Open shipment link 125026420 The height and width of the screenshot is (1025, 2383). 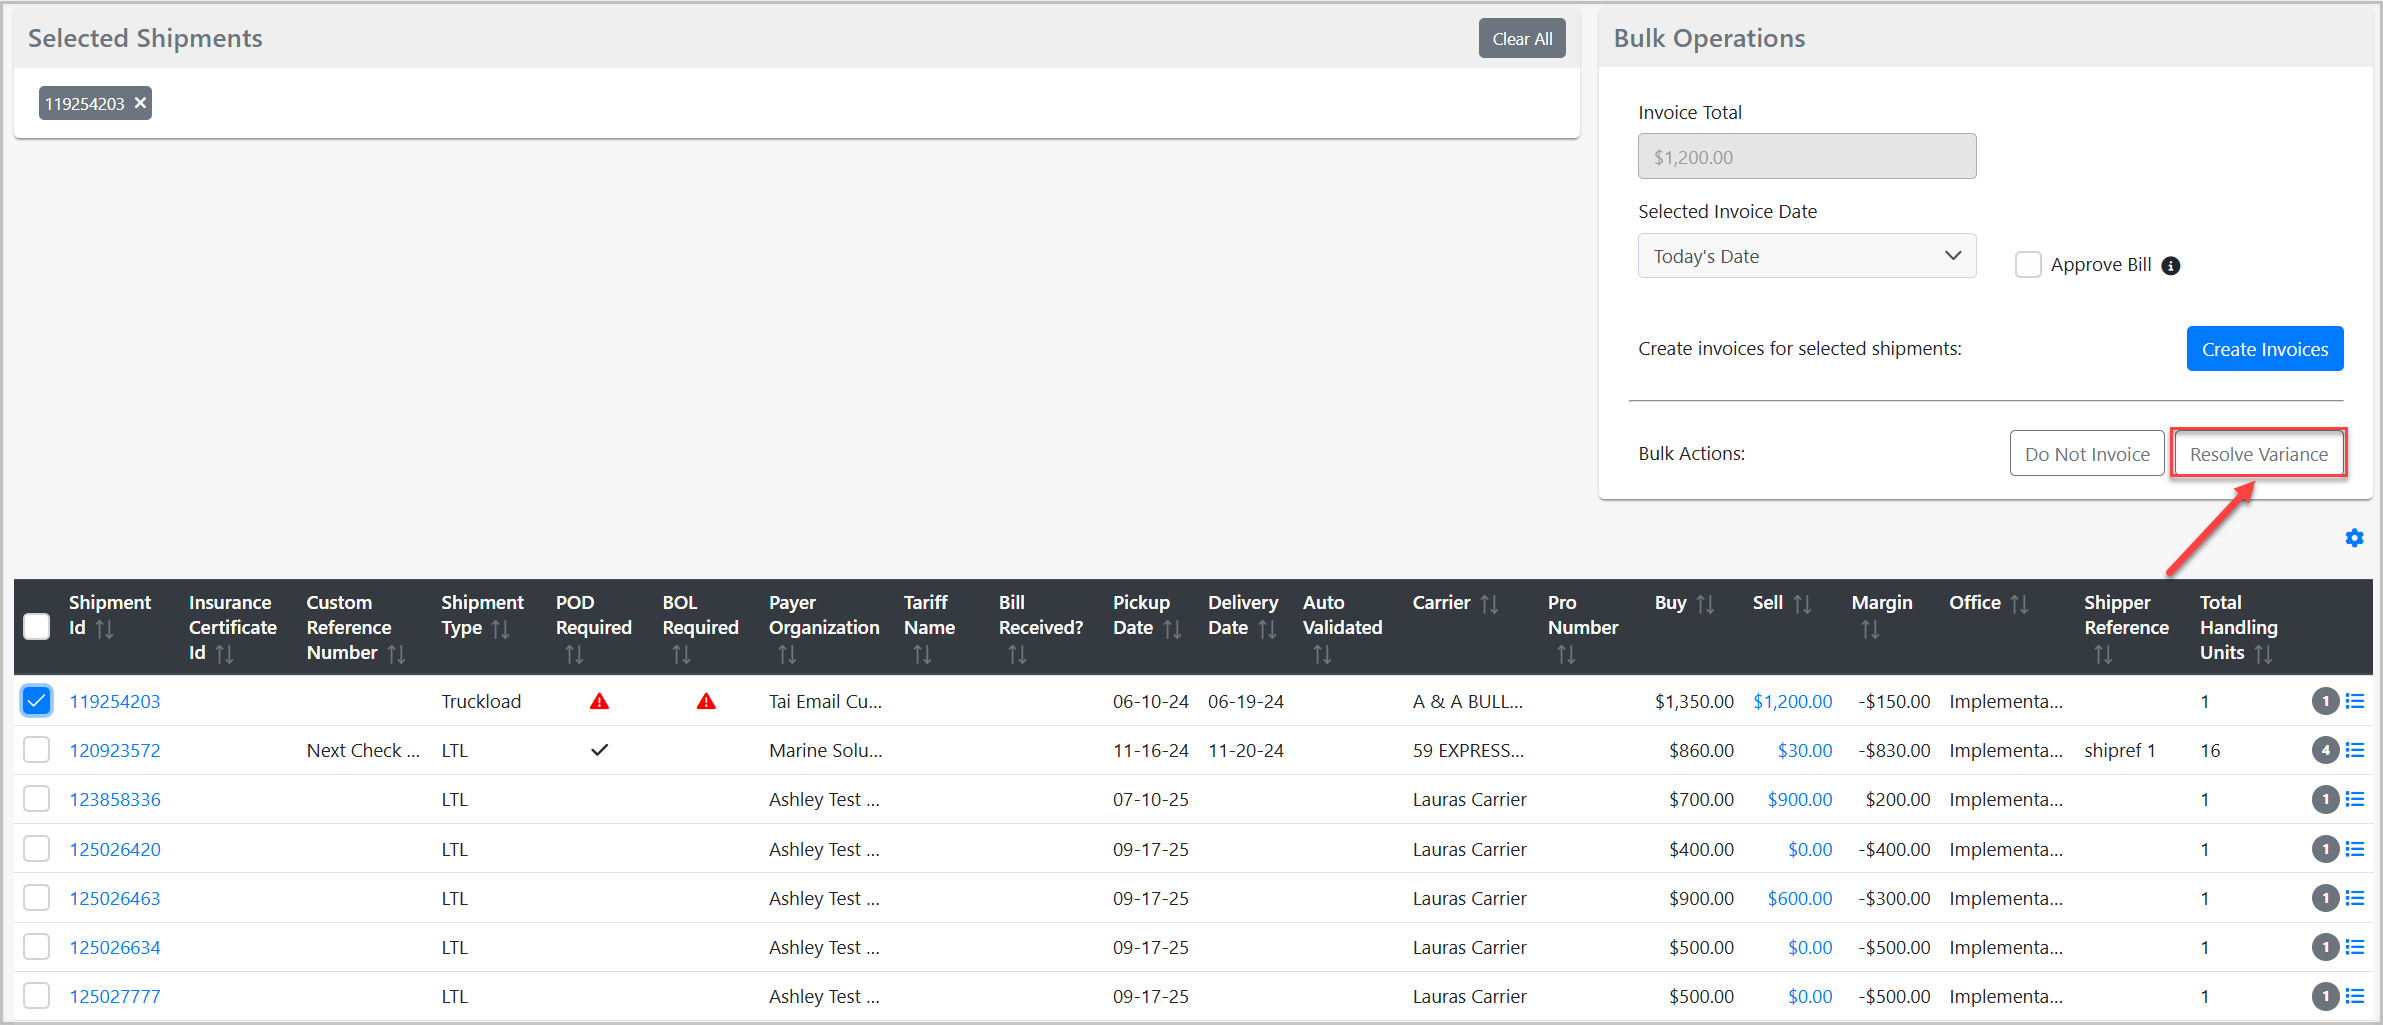[115, 849]
